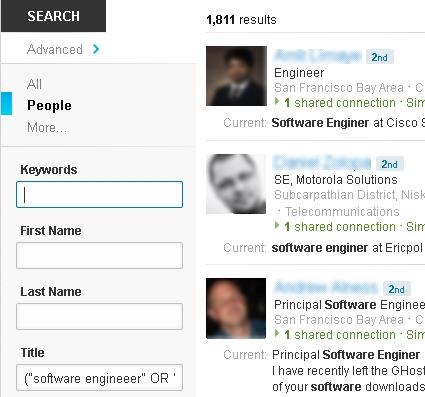Select the People search category
425x397 pixels.
[49, 105]
